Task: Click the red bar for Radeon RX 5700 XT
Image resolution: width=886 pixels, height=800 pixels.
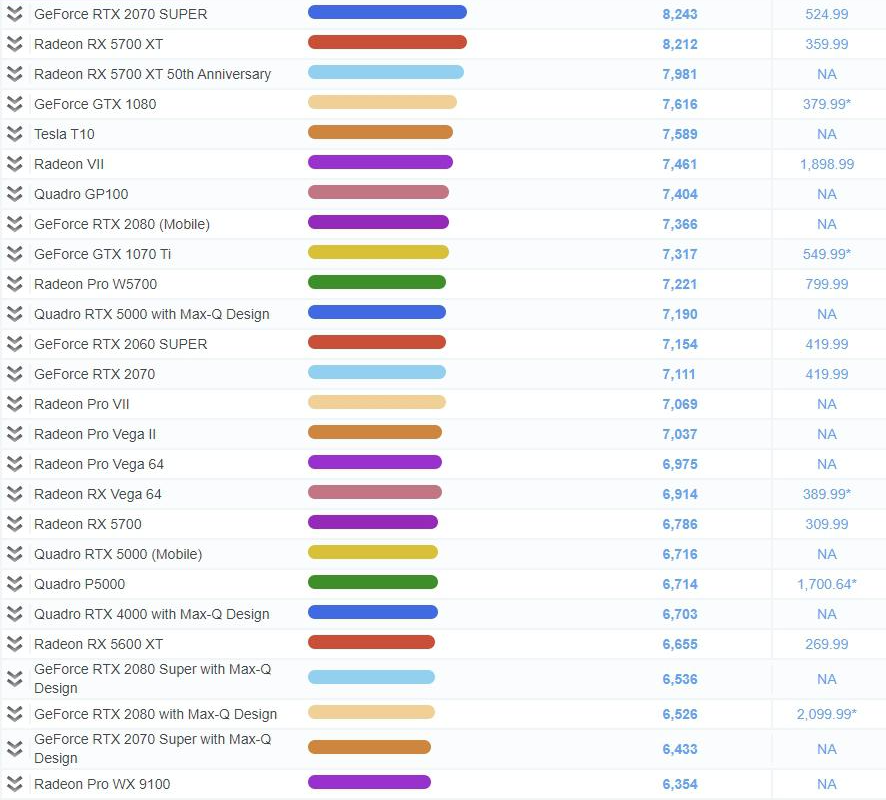Action: [x=387, y=42]
